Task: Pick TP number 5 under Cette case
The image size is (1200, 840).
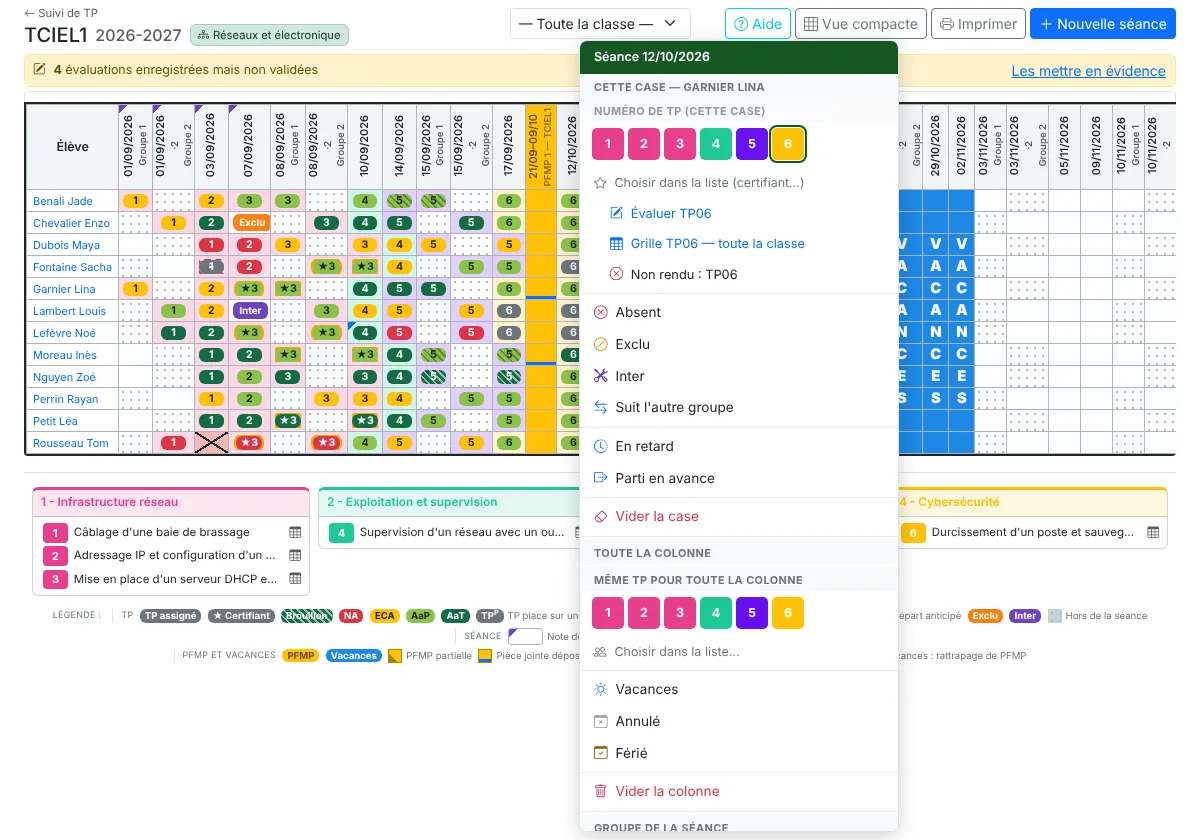Action: (752, 144)
